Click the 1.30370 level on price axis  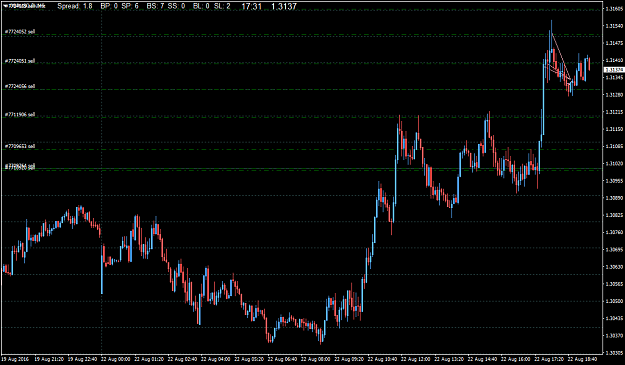tap(614, 336)
